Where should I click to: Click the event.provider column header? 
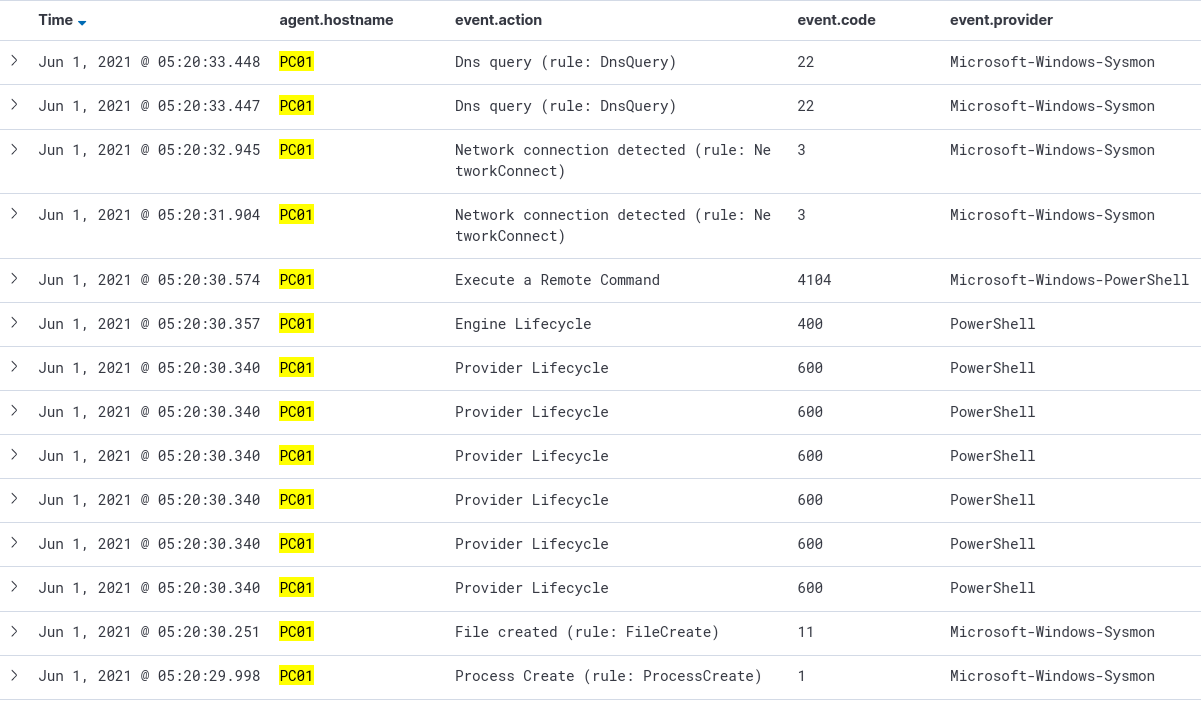[1001, 20]
